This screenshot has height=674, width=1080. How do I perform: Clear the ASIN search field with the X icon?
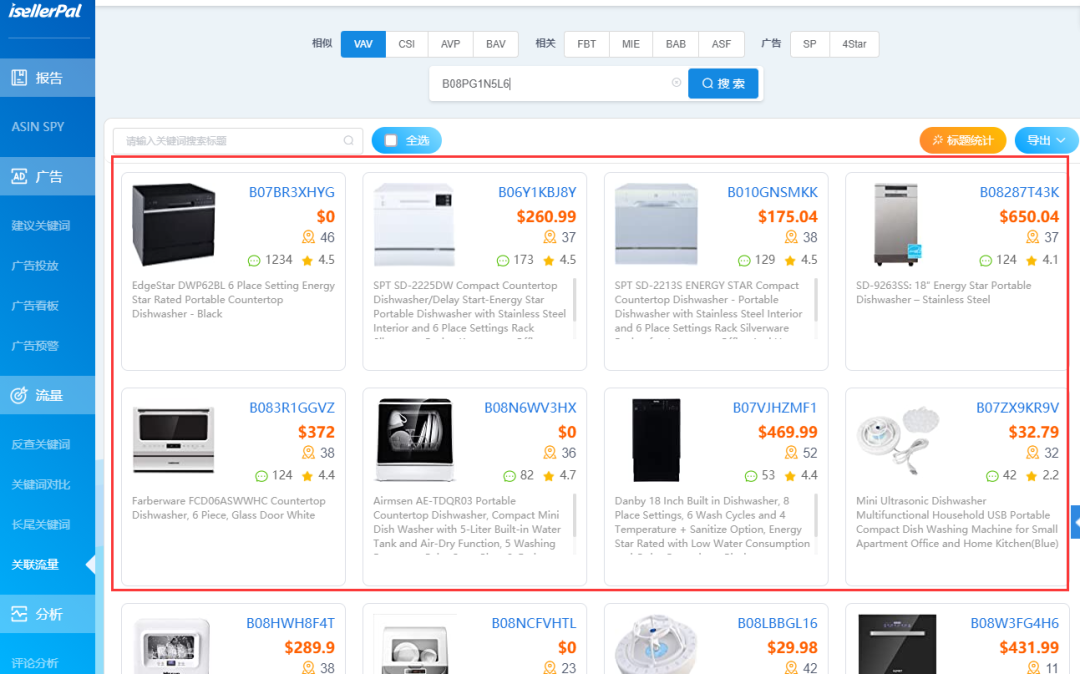pos(676,83)
